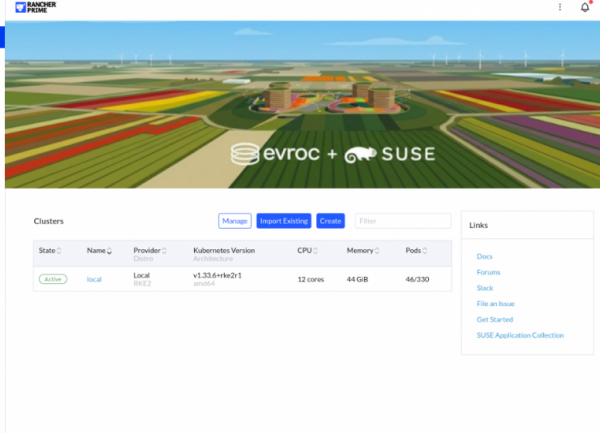This screenshot has height=433, width=600.
Task: Open the local cluster link
Action: [94, 280]
